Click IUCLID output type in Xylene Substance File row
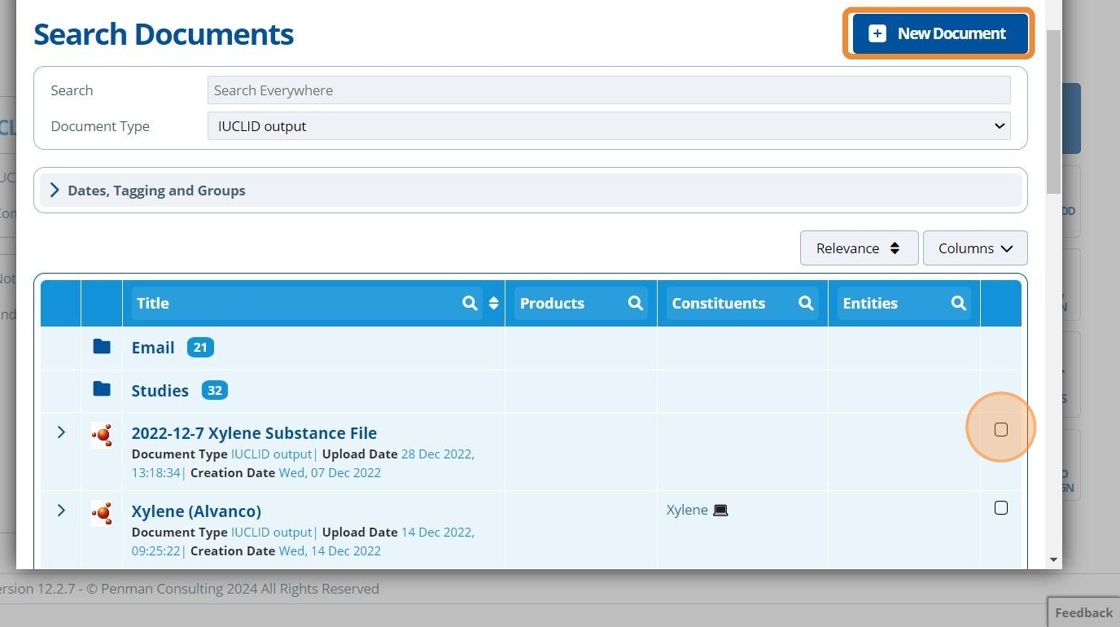Screen dimensions: 1120x627 [x=271, y=454]
